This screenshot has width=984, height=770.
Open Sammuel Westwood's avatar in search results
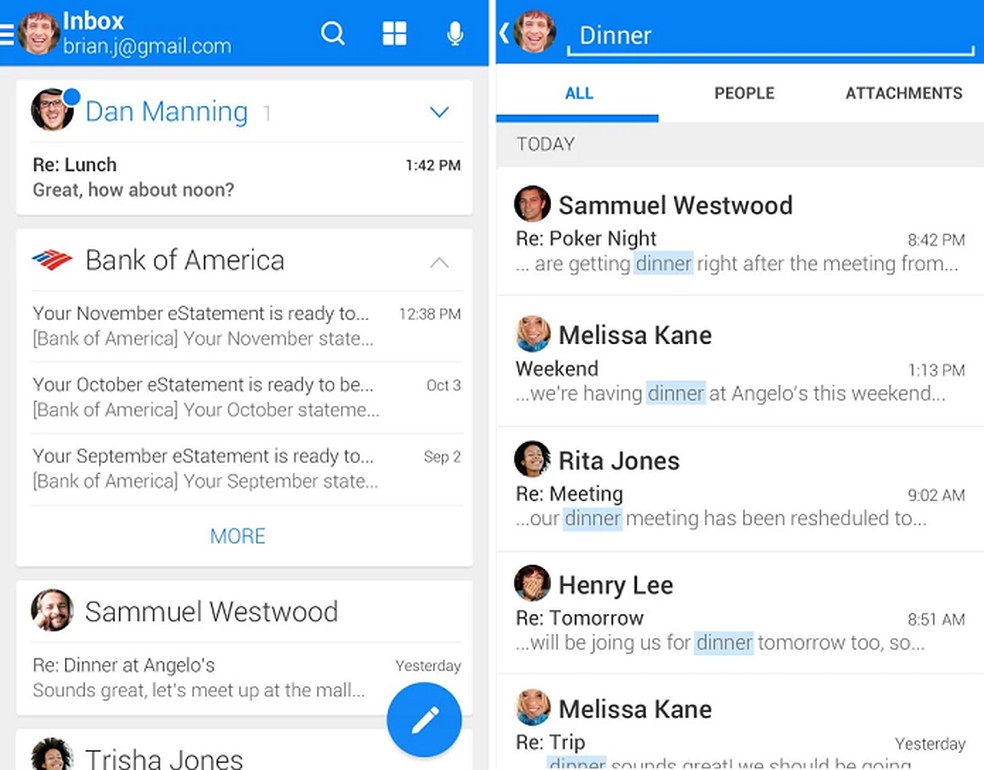[x=532, y=204]
